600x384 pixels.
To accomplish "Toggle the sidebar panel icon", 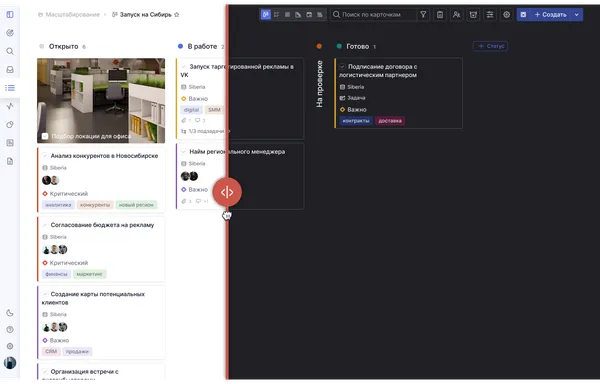I will 10,15.
